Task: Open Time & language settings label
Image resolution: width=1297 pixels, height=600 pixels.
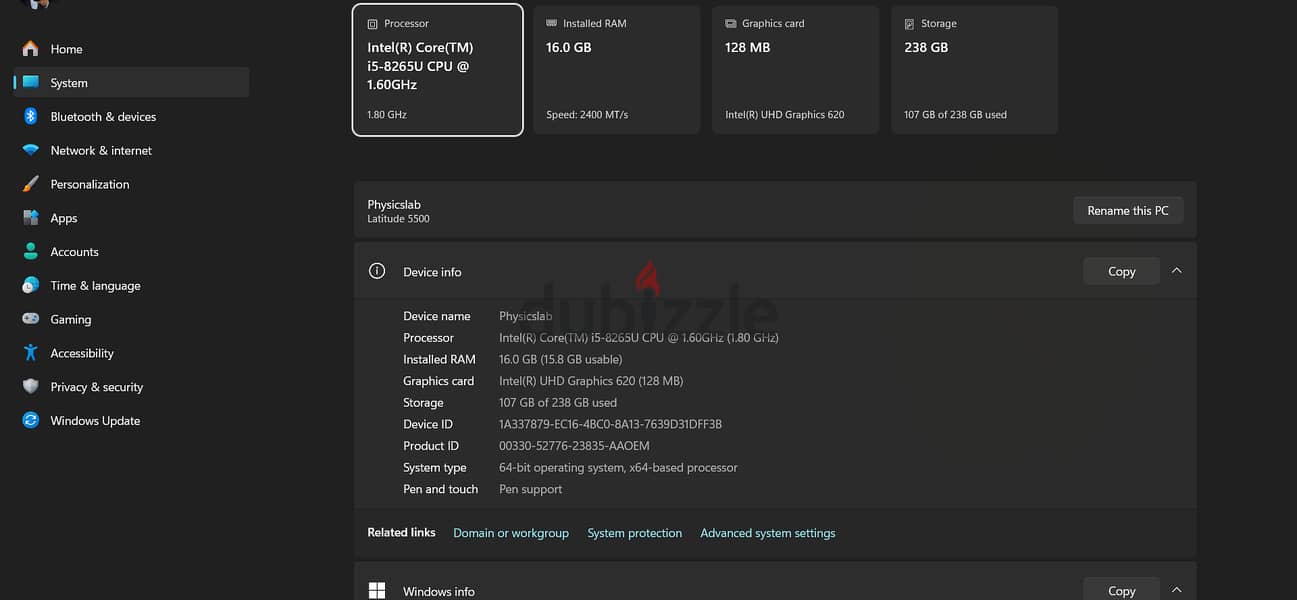Action: point(96,286)
